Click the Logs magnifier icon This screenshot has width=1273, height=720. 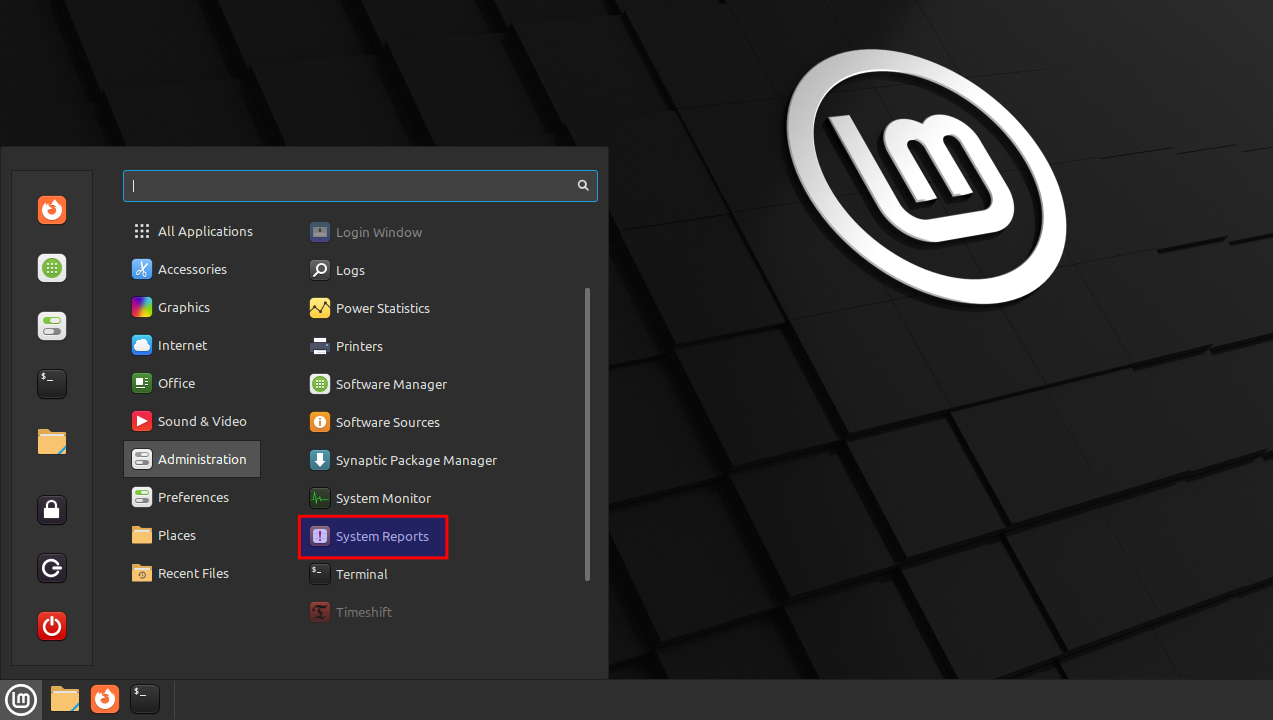[320, 270]
